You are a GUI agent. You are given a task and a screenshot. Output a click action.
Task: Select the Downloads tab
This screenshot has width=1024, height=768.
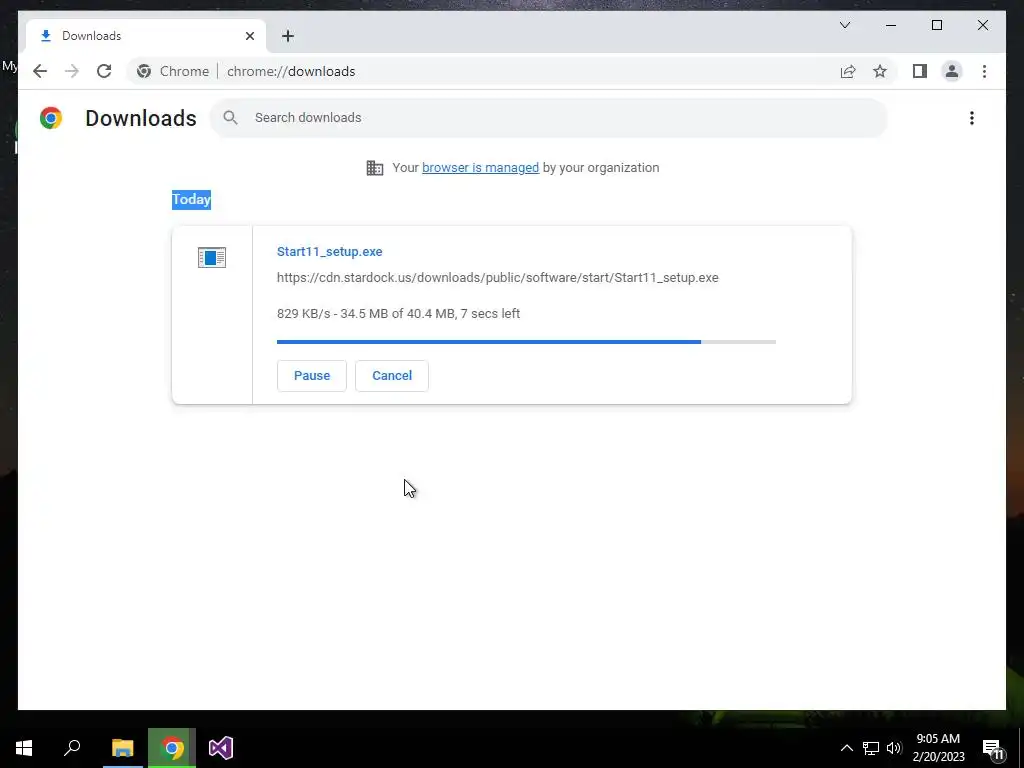(145, 36)
